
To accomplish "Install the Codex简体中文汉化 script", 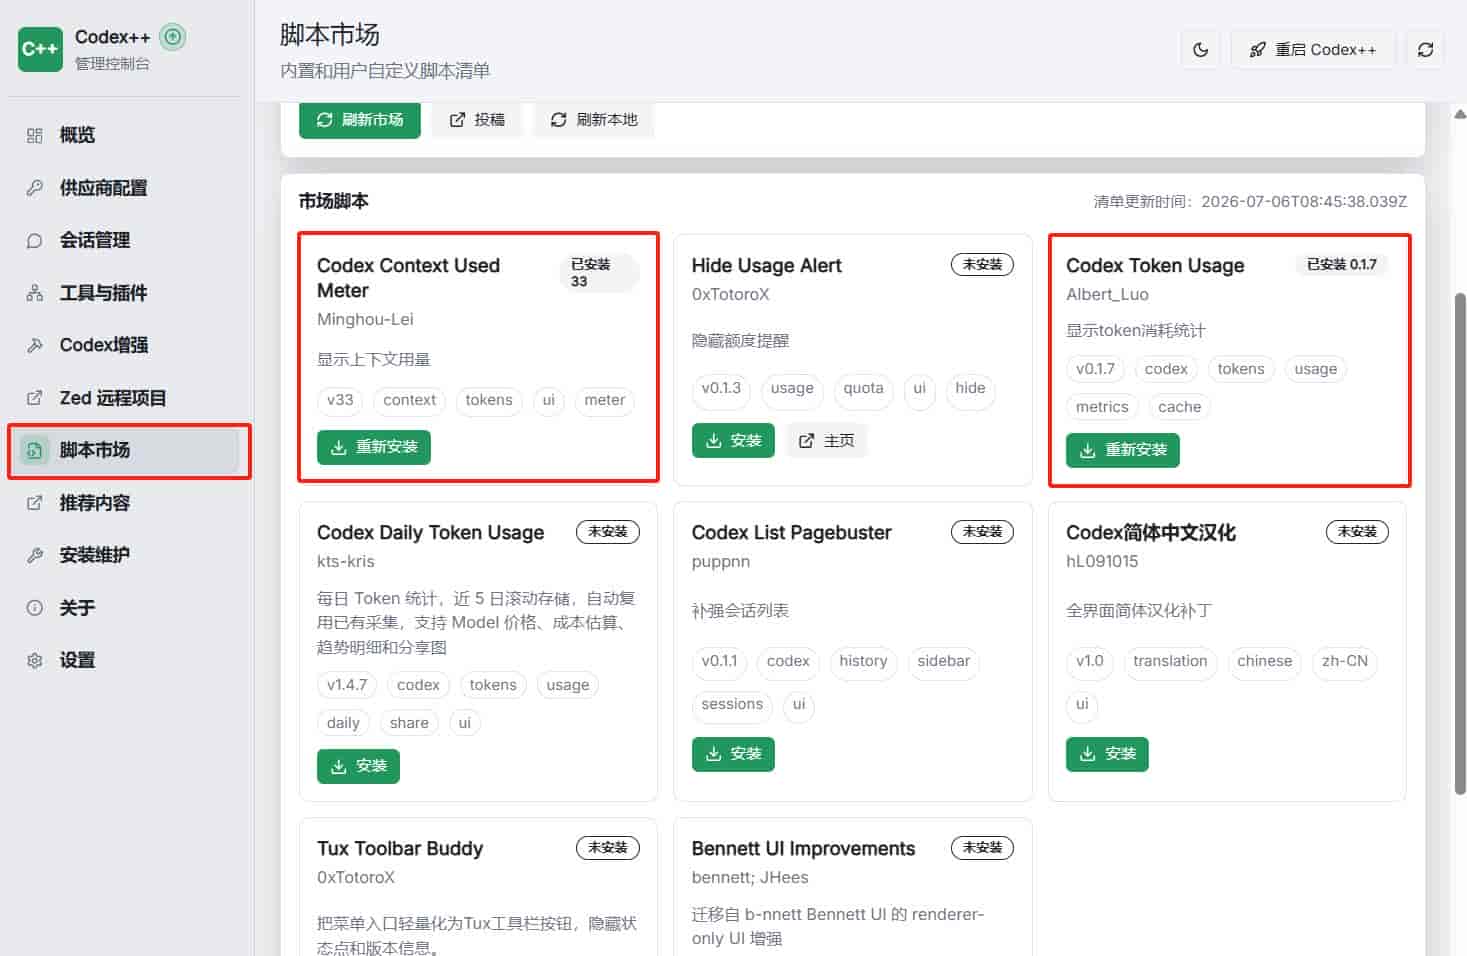I will pos(1107,754).
